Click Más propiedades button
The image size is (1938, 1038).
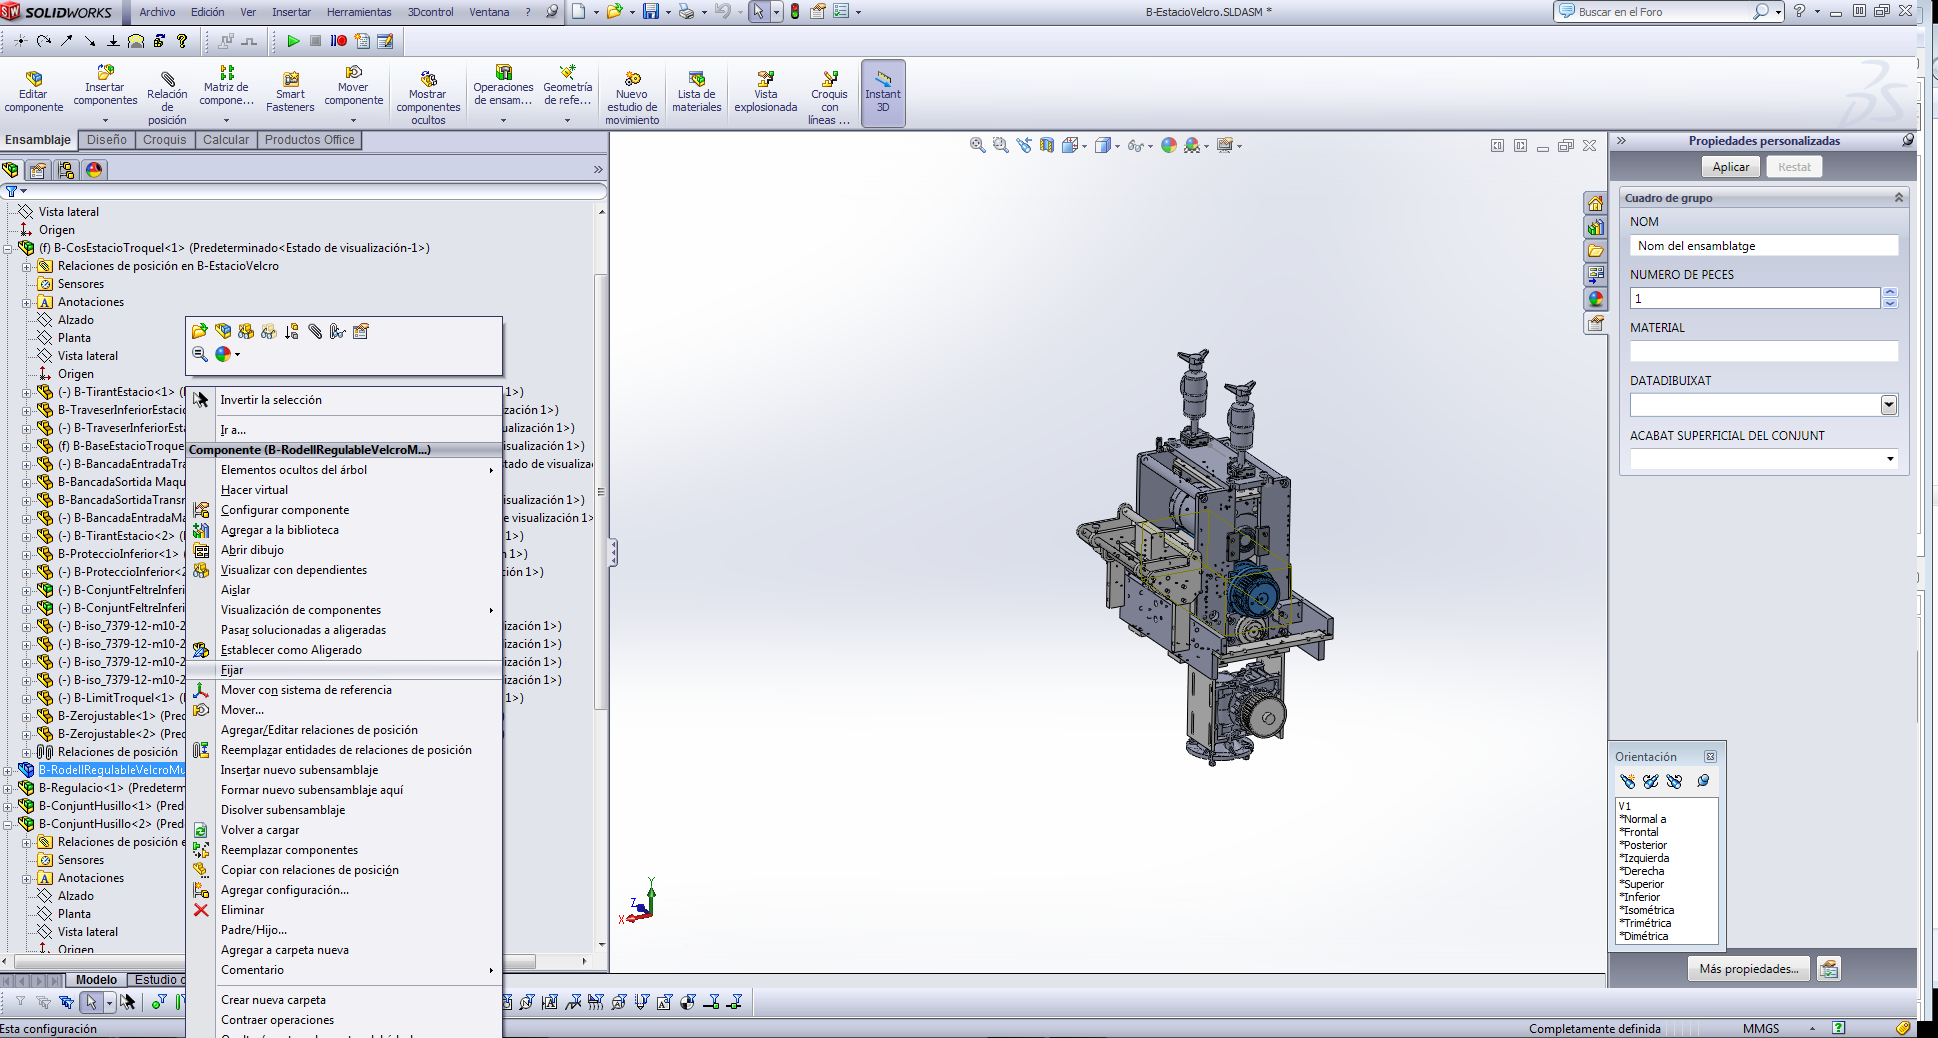click(x=1749, y=969)
